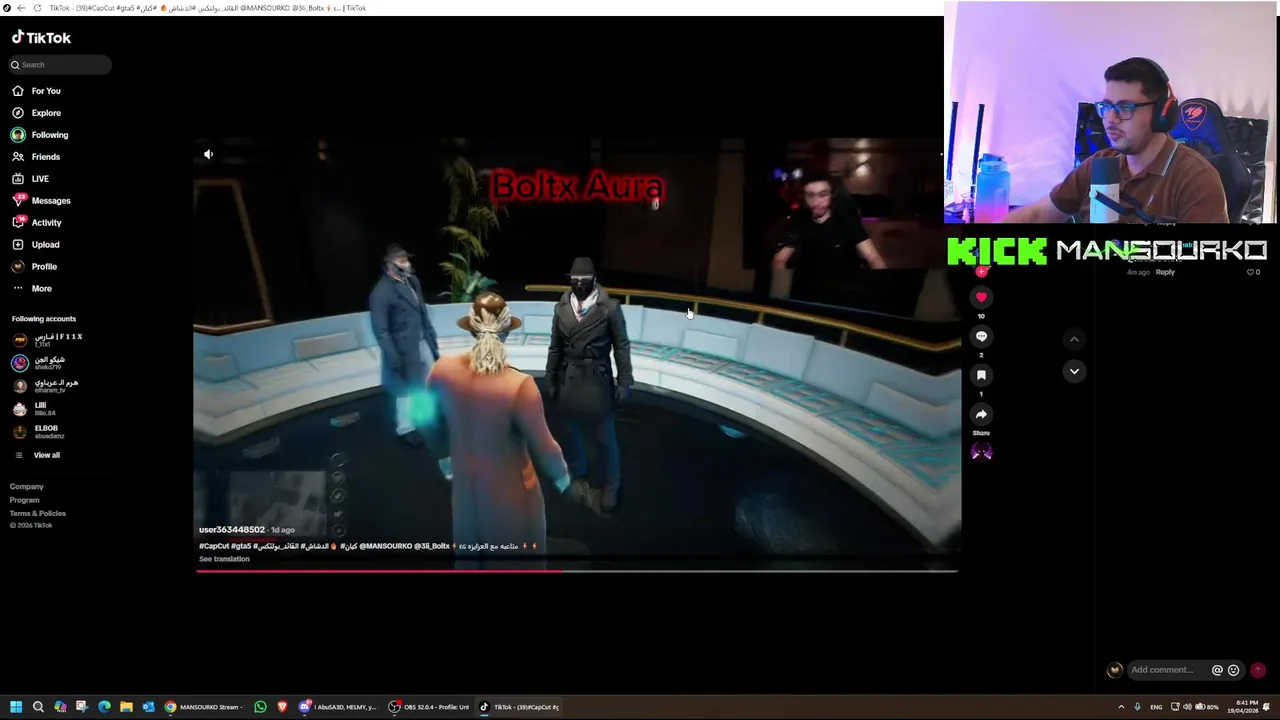Image resolution: width=1280 pixels, height=720 pixels.
Task: Open the emoji picker in comment box
Action: pyautogui.click(x=1233, y=670)
